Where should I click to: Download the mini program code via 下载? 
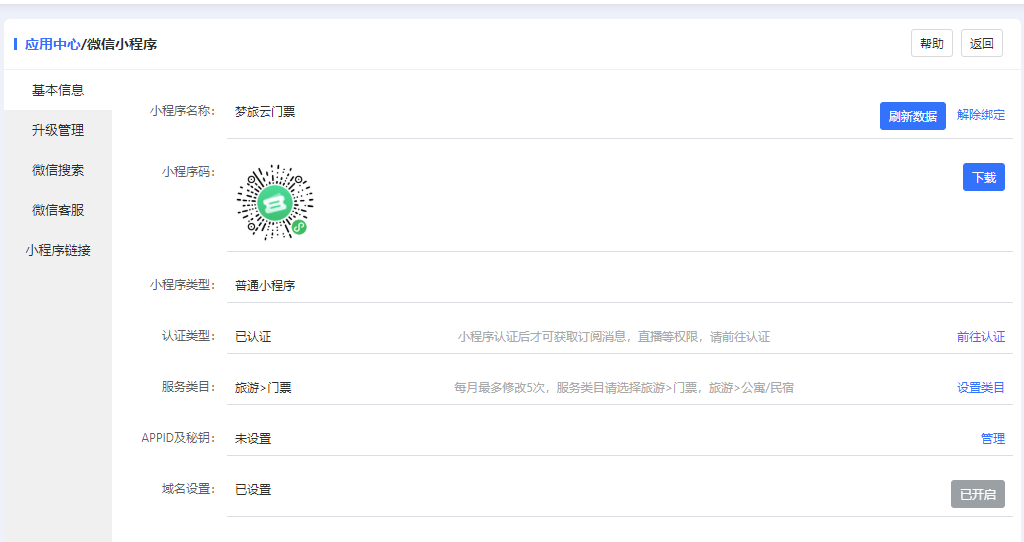pos(984,177)
